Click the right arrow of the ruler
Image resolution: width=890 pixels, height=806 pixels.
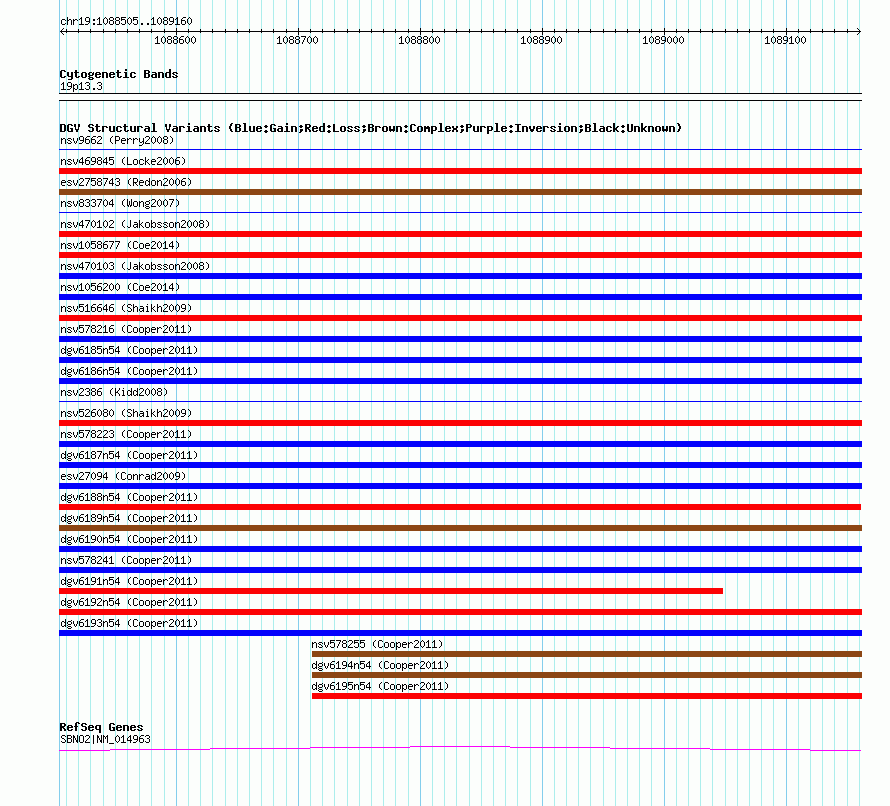pos(859,32)
